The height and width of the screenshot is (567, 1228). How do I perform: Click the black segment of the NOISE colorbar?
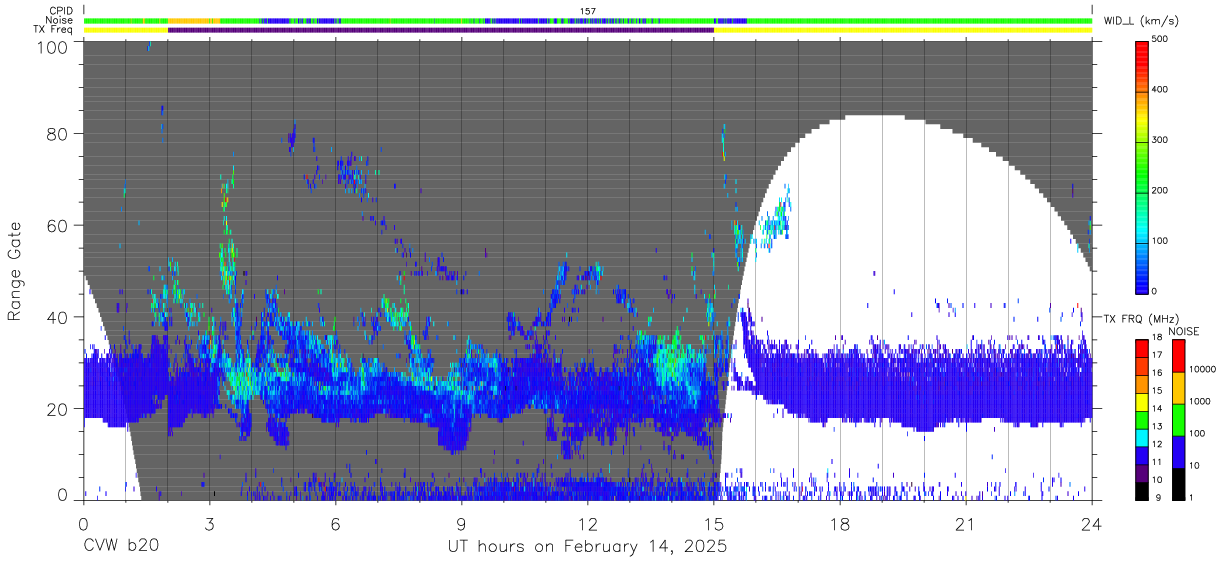[1179, 484]
